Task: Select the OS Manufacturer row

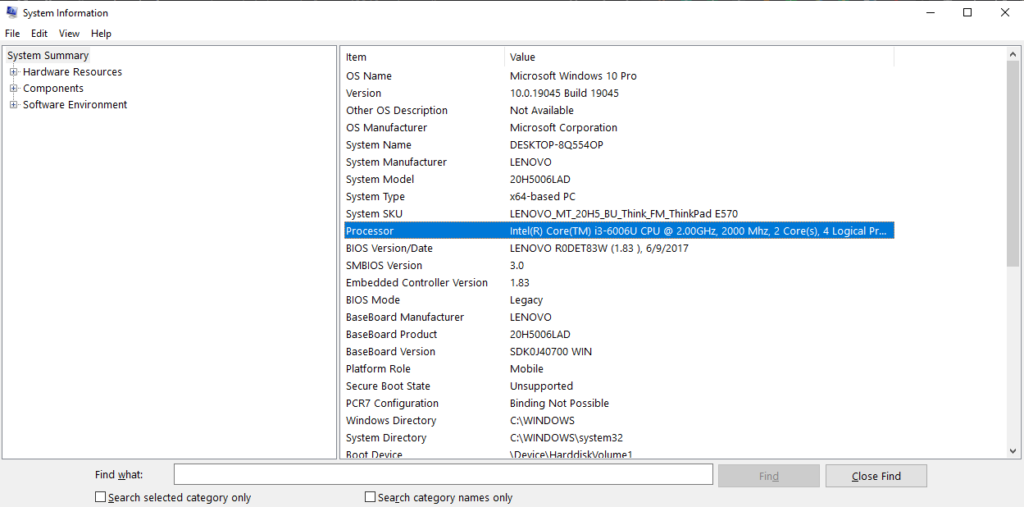Action: pos(619,127)
